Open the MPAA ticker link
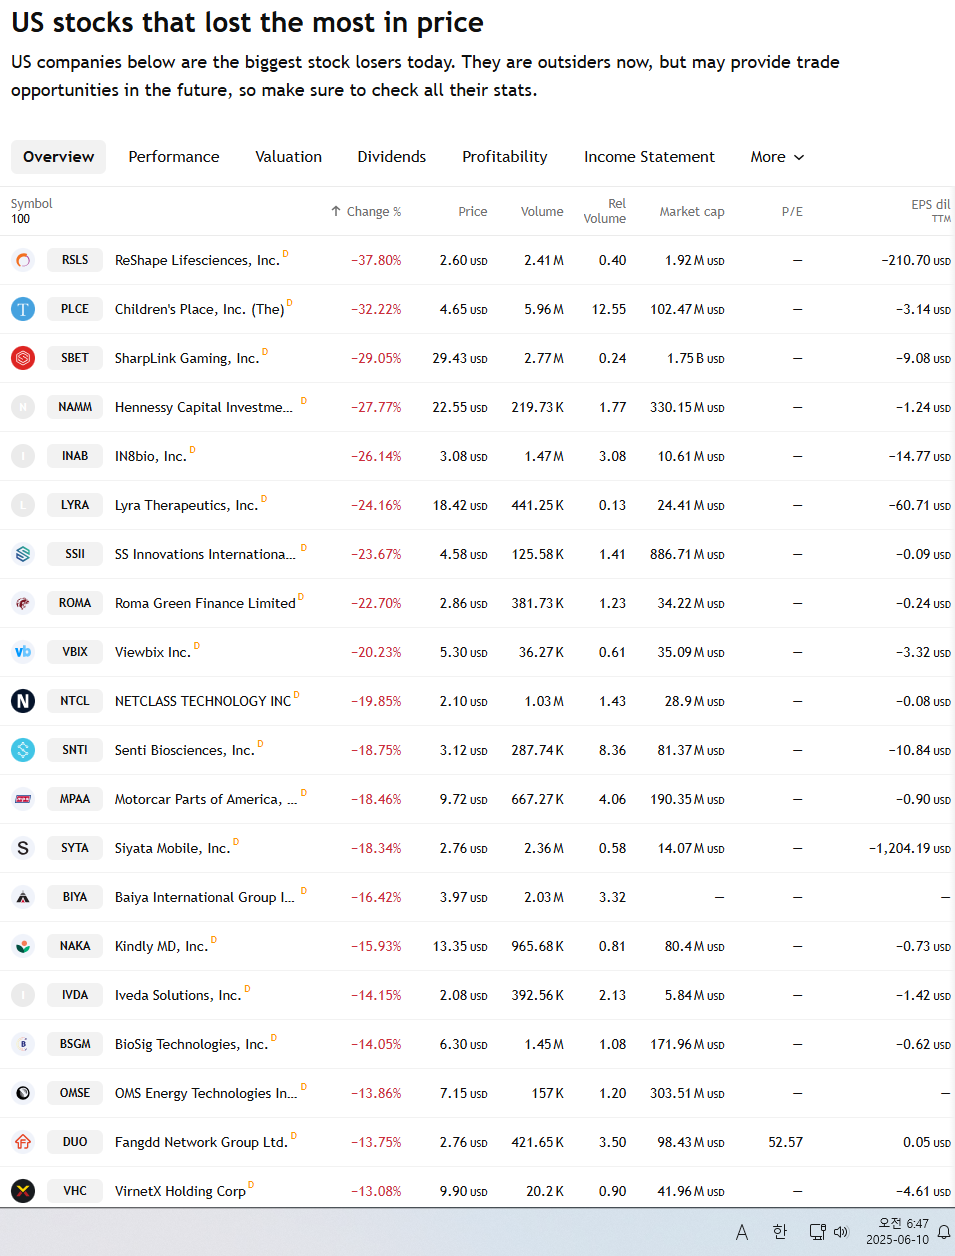Viewport: 955px width, 1256px height. [75, 799]
